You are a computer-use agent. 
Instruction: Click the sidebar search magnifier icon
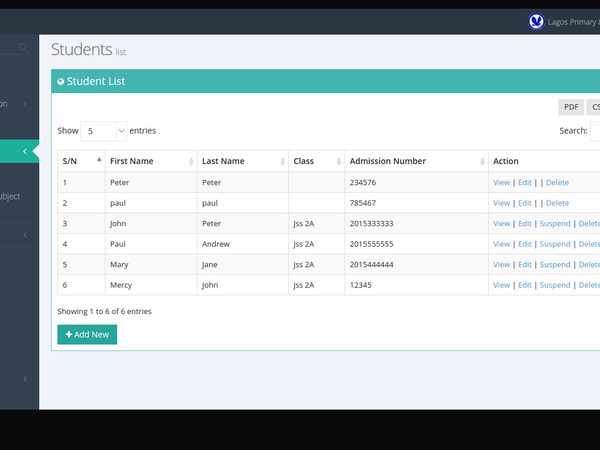click(x=23, y=47)
